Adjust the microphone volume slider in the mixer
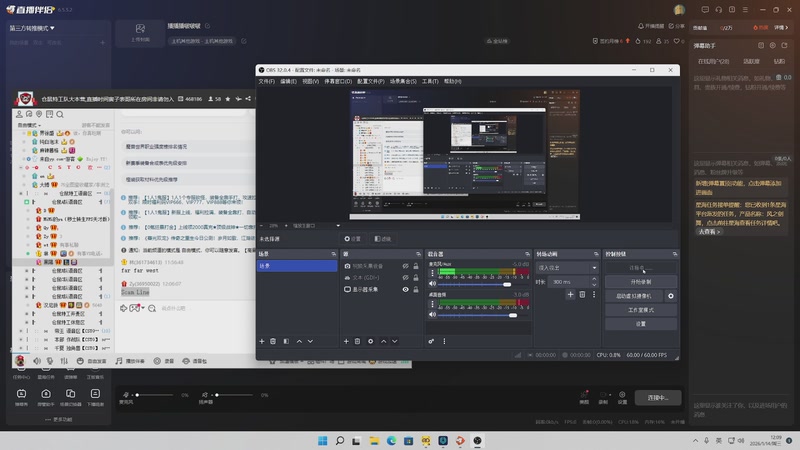 (507, 285)
